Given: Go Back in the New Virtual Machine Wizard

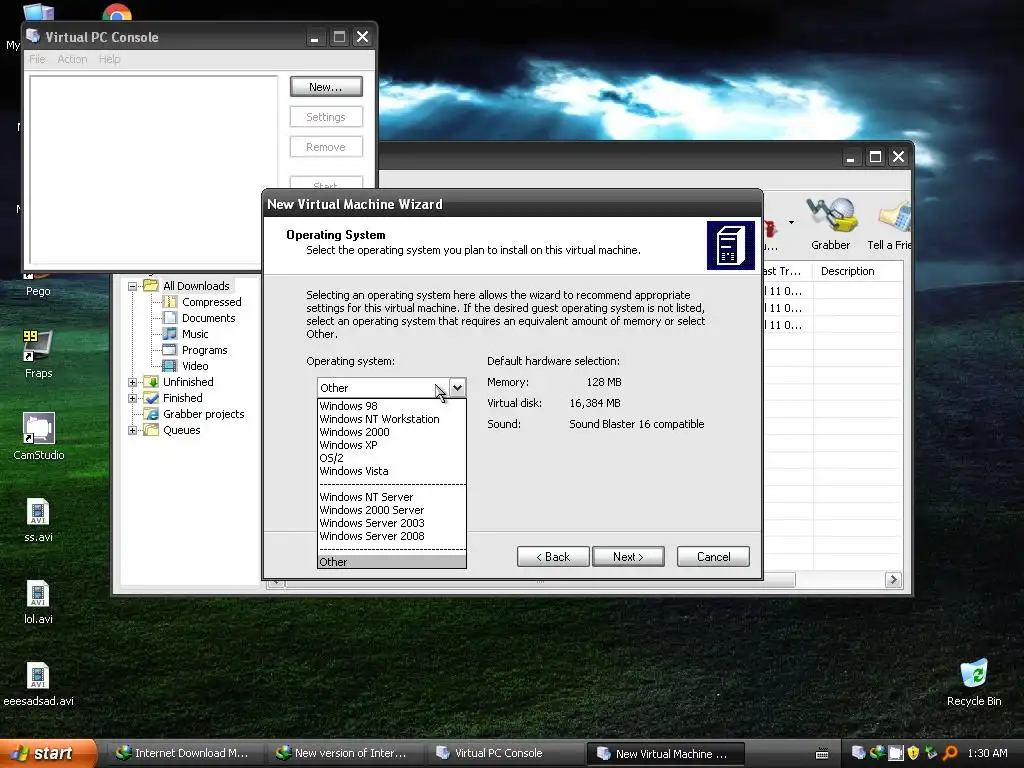Looking at the screenshot, I should 553,556.
